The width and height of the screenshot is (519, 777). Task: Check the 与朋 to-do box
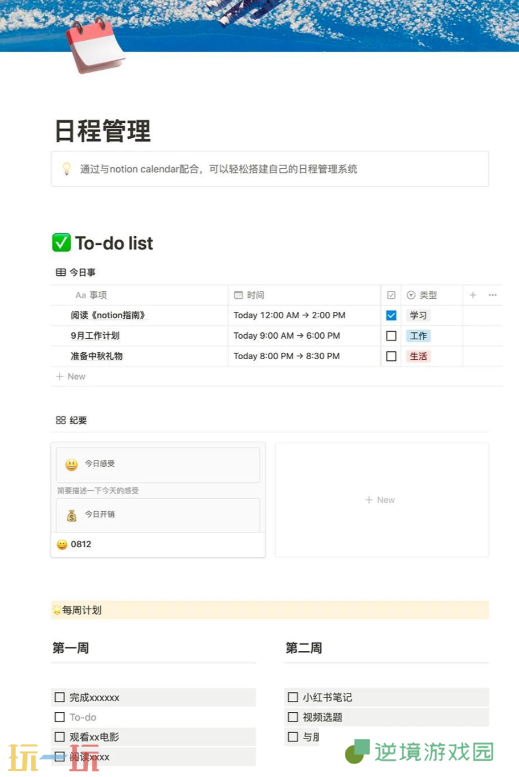293,737
